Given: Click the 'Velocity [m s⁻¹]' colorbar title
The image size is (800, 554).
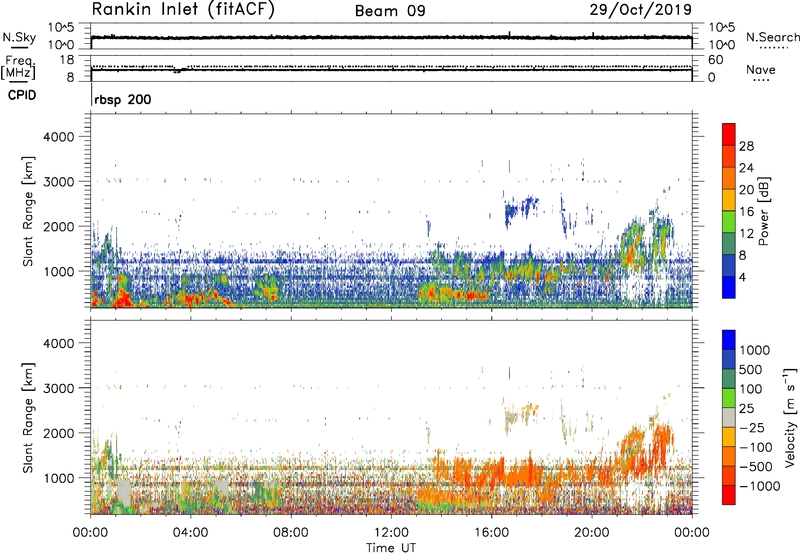Looking at the screenshot, I should coord(790,417).
